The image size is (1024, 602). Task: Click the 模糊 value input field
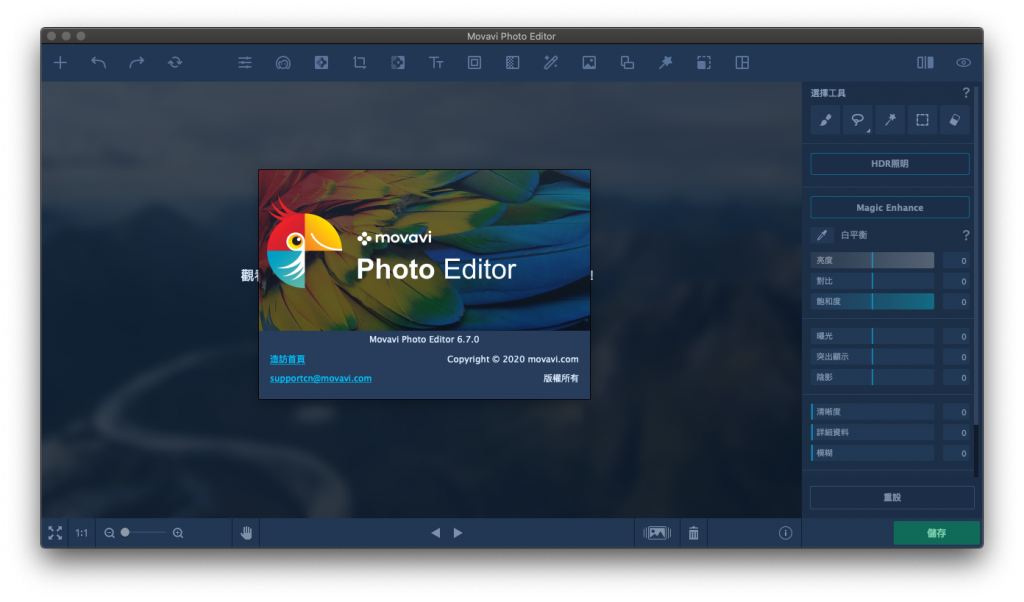coord(957,453)
